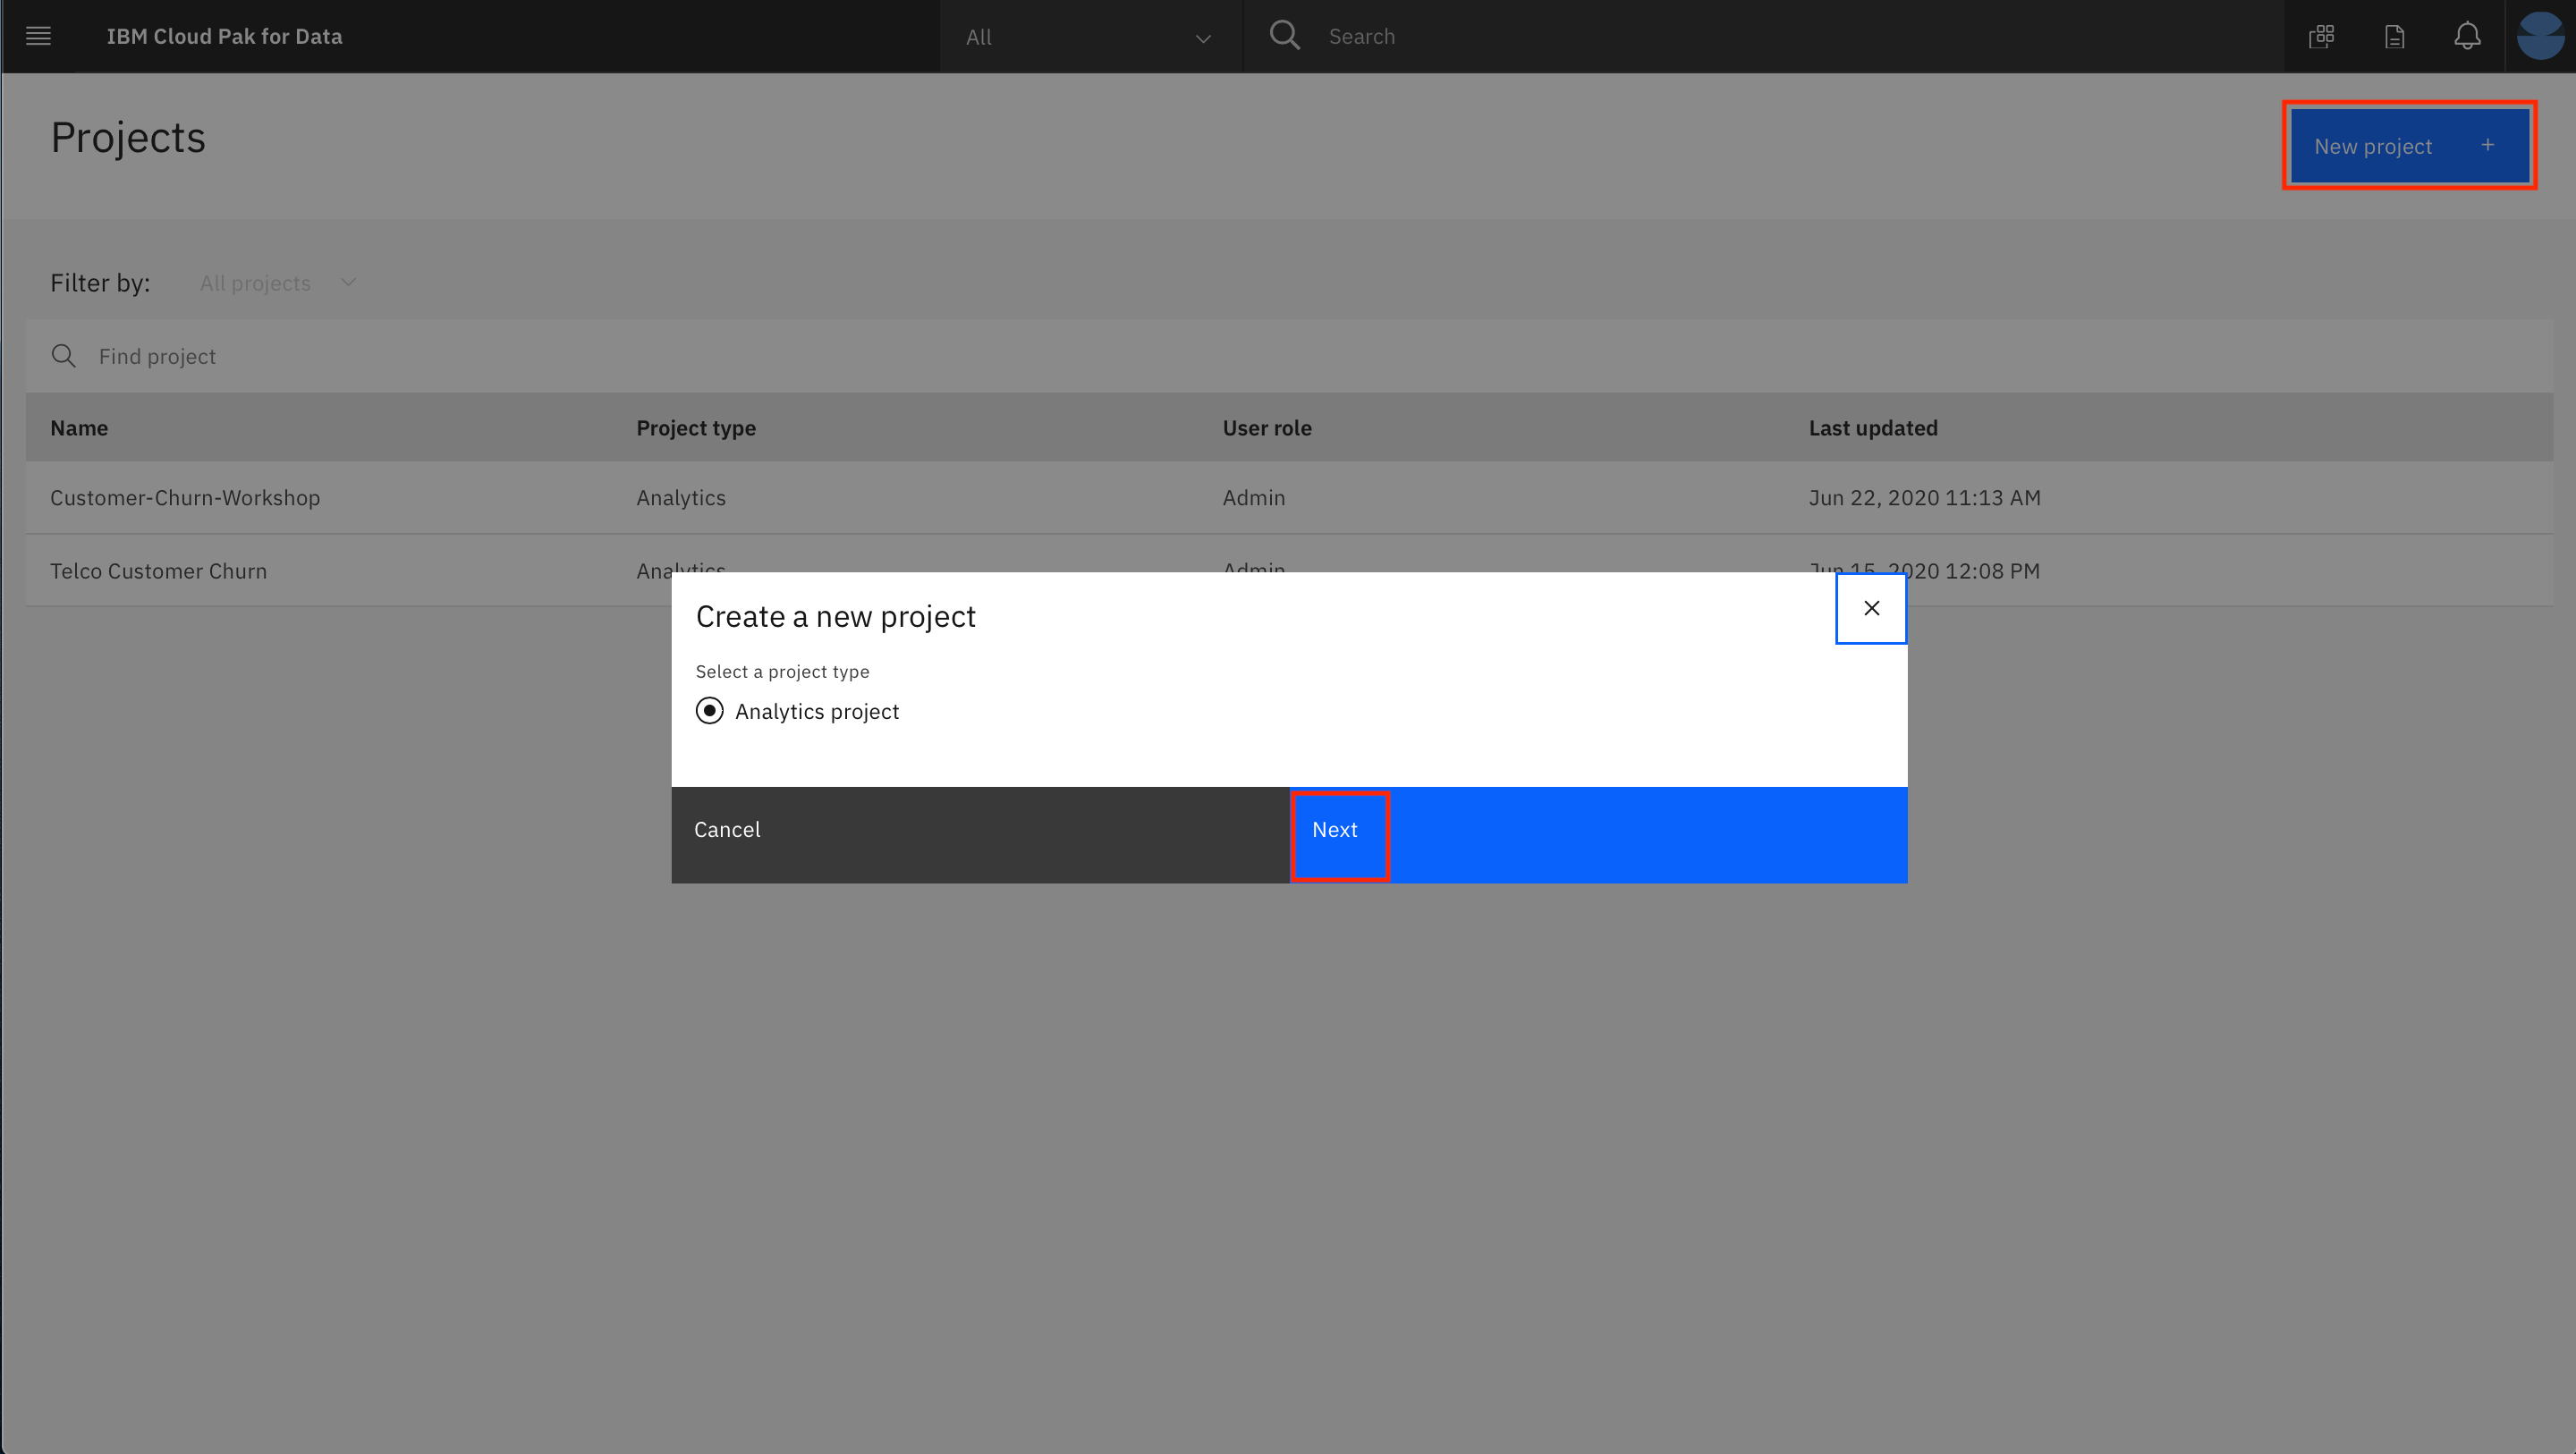The height and width of the screenshot is (1454, 2576).
Task: Click the search magnifier icon in header
Action: tap(1284, 36)
